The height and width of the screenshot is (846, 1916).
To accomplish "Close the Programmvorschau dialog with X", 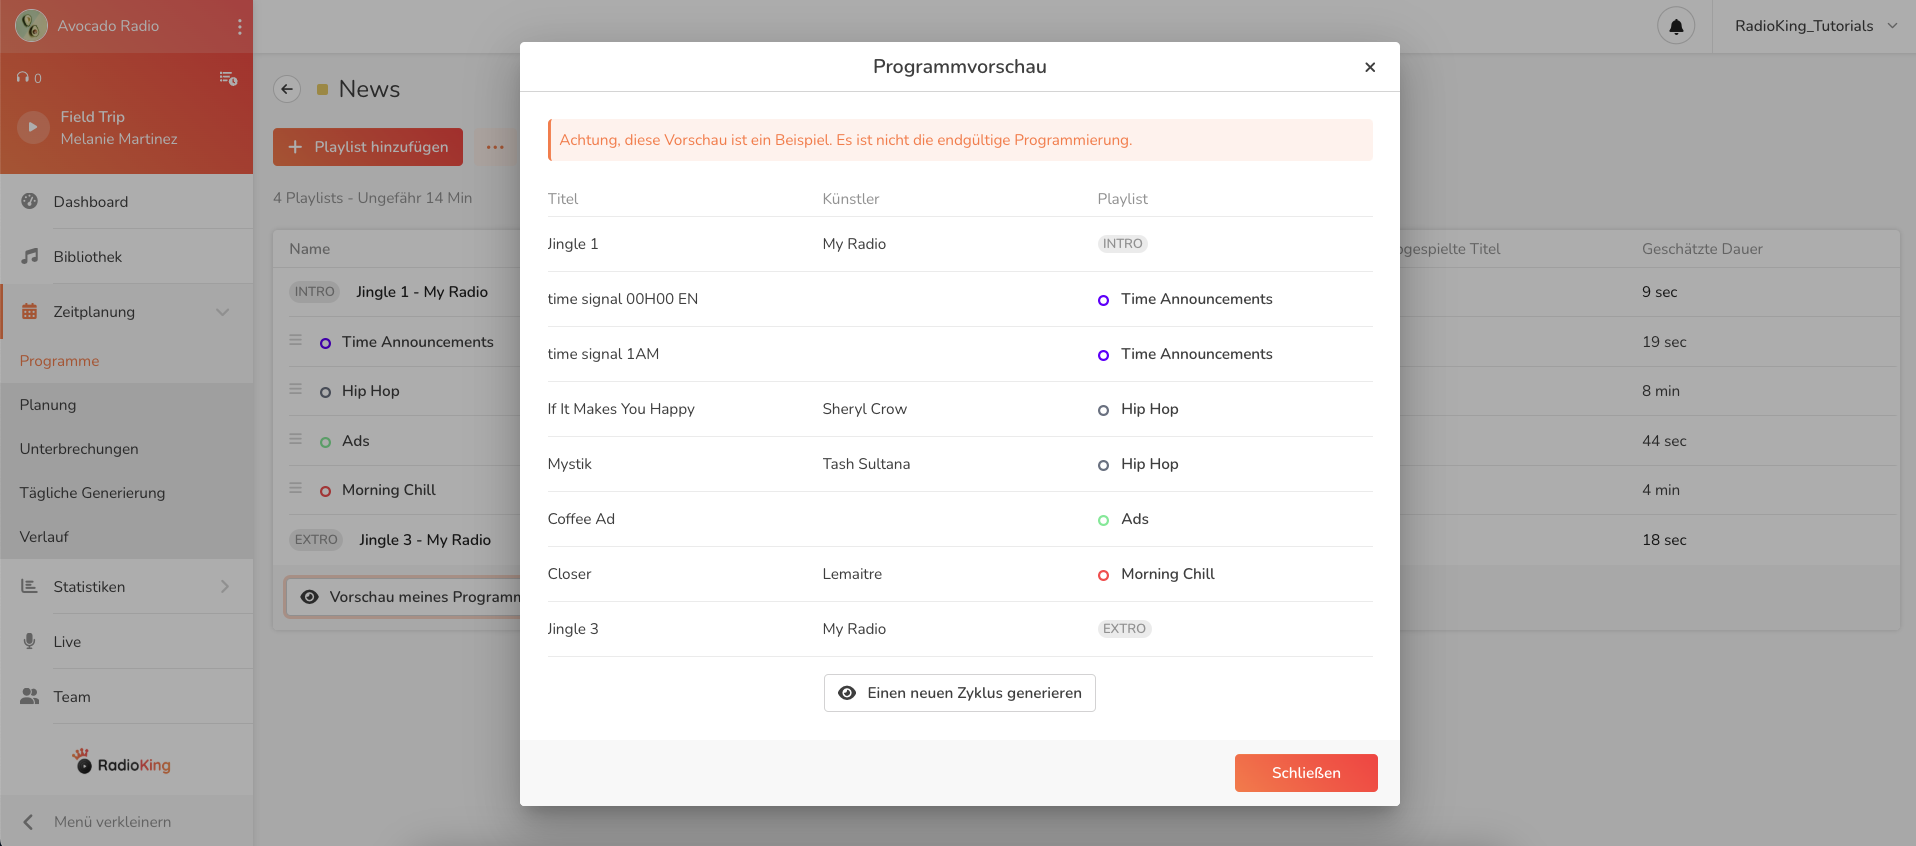I will [1370, 67].
